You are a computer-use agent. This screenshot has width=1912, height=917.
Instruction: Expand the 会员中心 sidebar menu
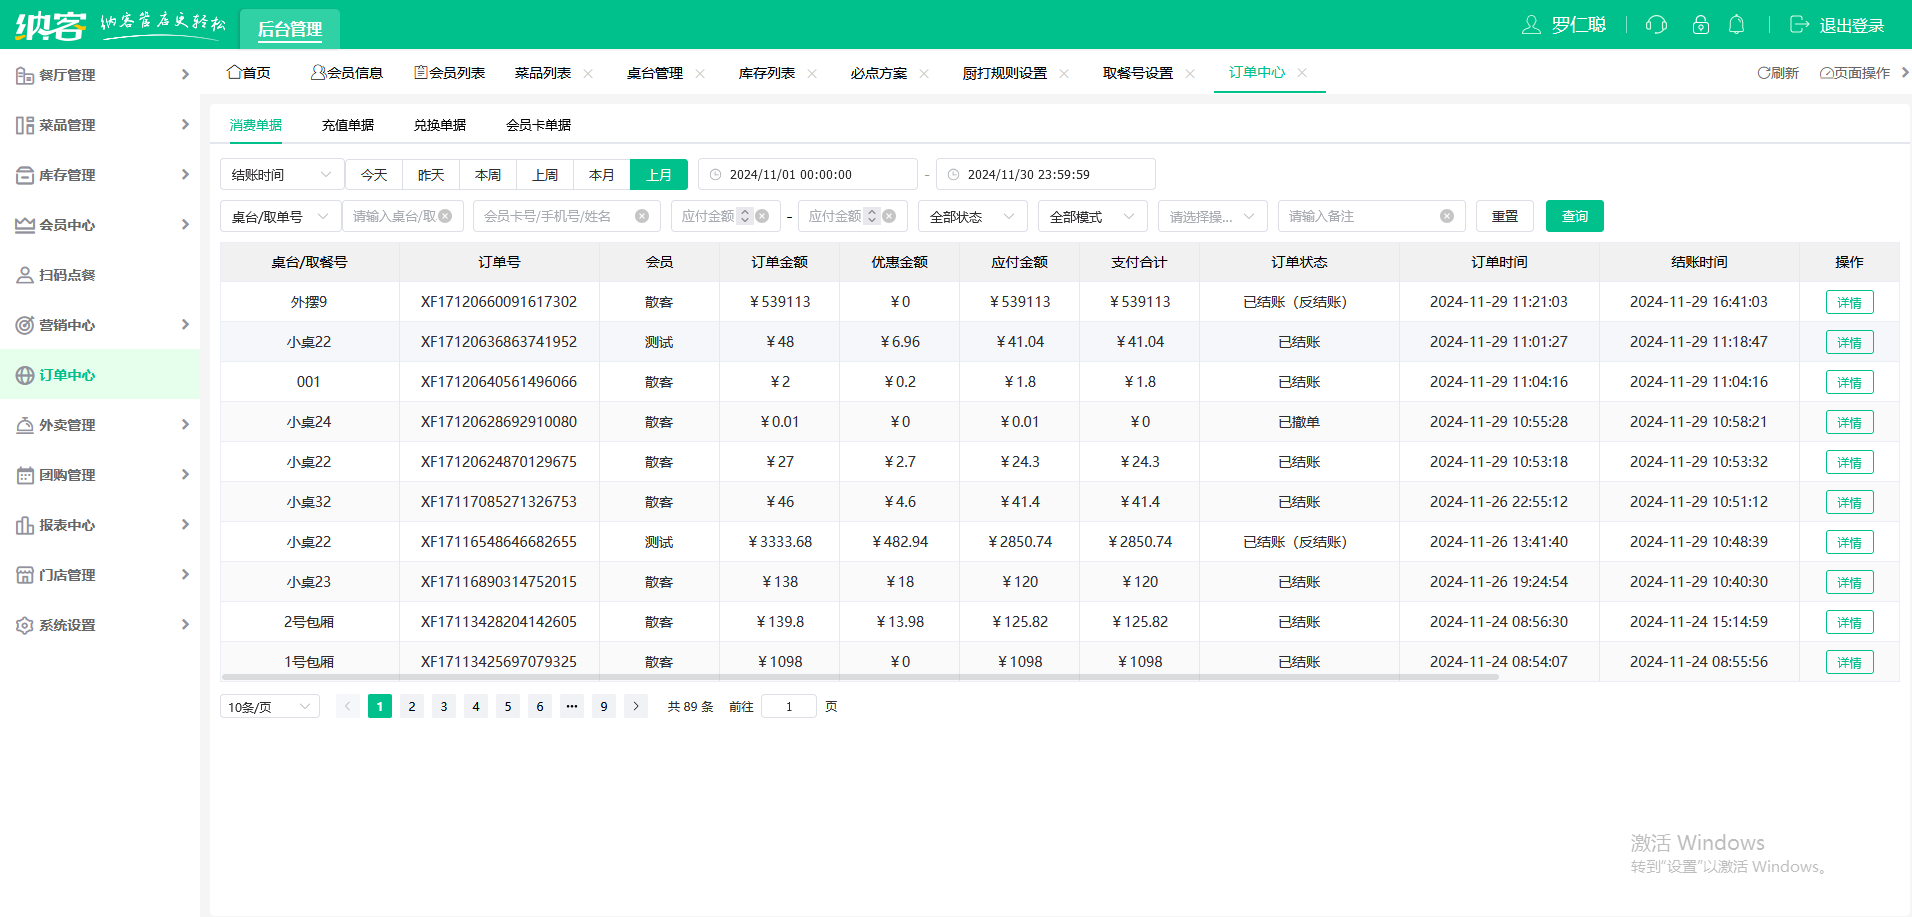pyautogui.click(x=100, y=225)
